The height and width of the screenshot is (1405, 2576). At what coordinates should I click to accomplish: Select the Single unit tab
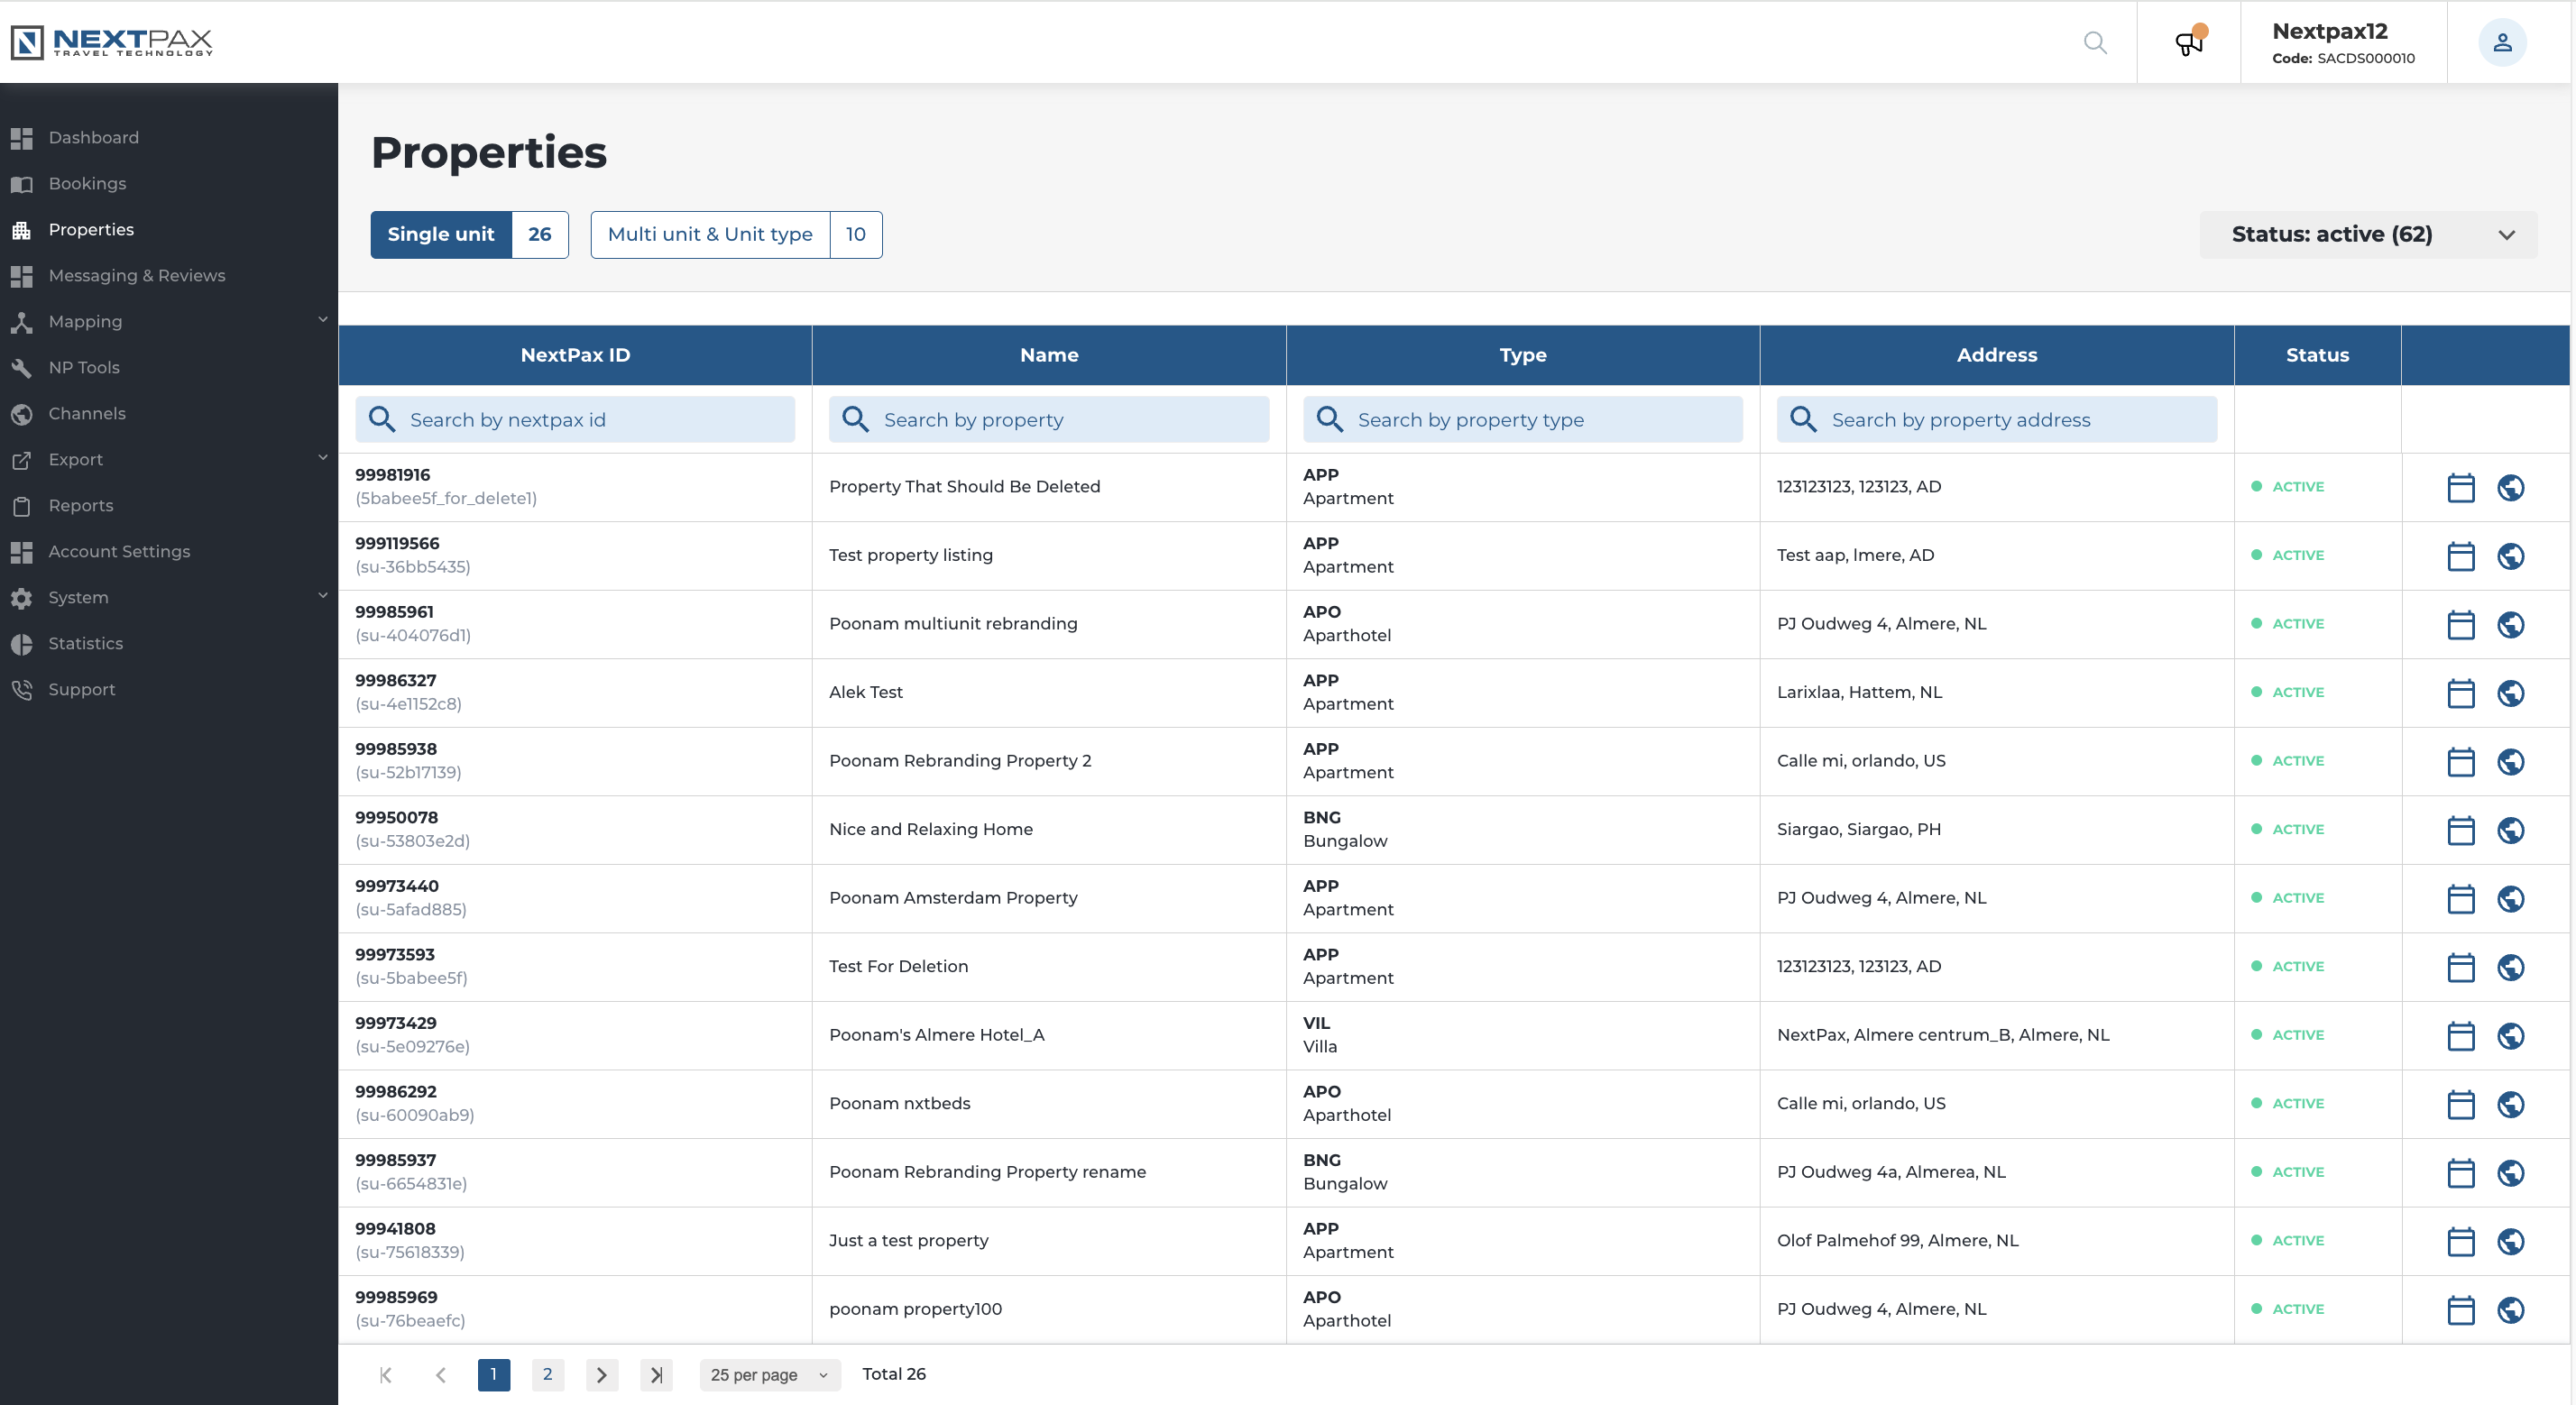click(469, 234)
